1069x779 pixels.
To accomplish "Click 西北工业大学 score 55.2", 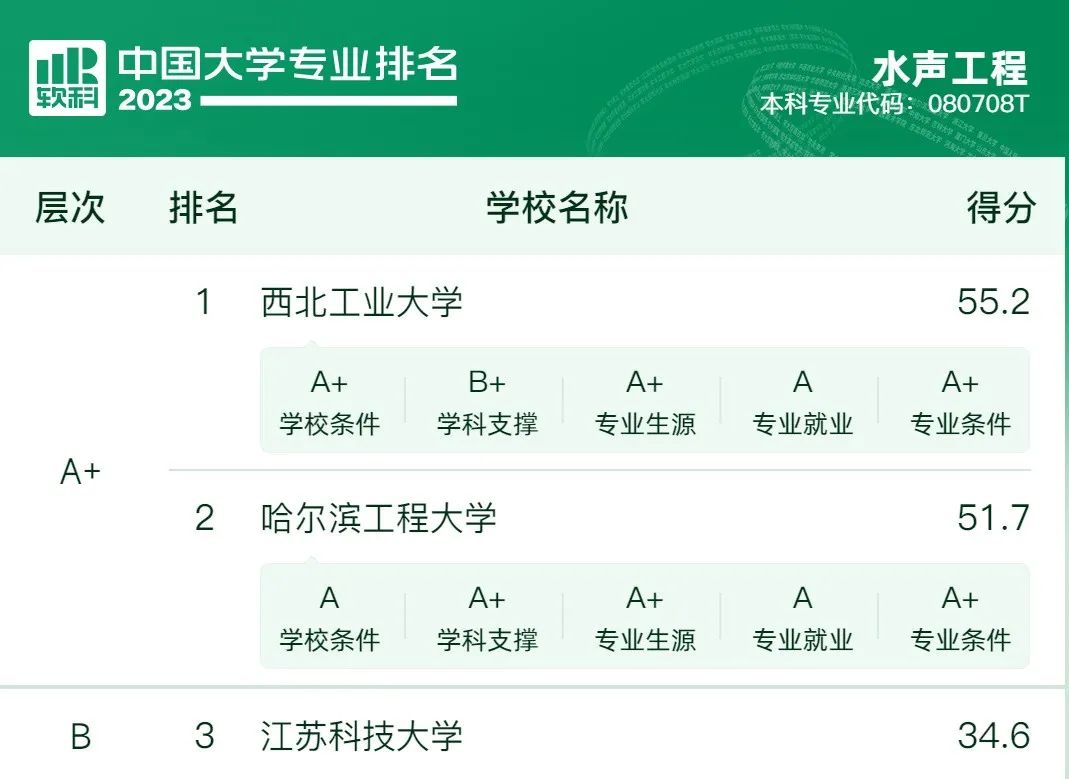I will click(993, 302).
